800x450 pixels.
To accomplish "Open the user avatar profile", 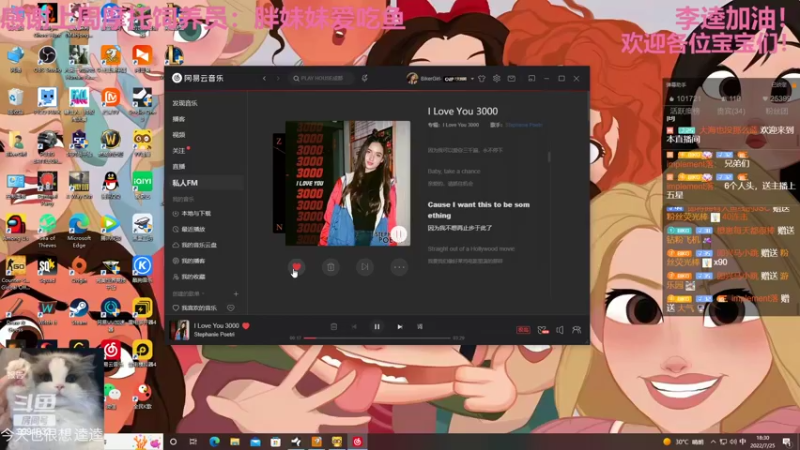I will tap(412, 78).
